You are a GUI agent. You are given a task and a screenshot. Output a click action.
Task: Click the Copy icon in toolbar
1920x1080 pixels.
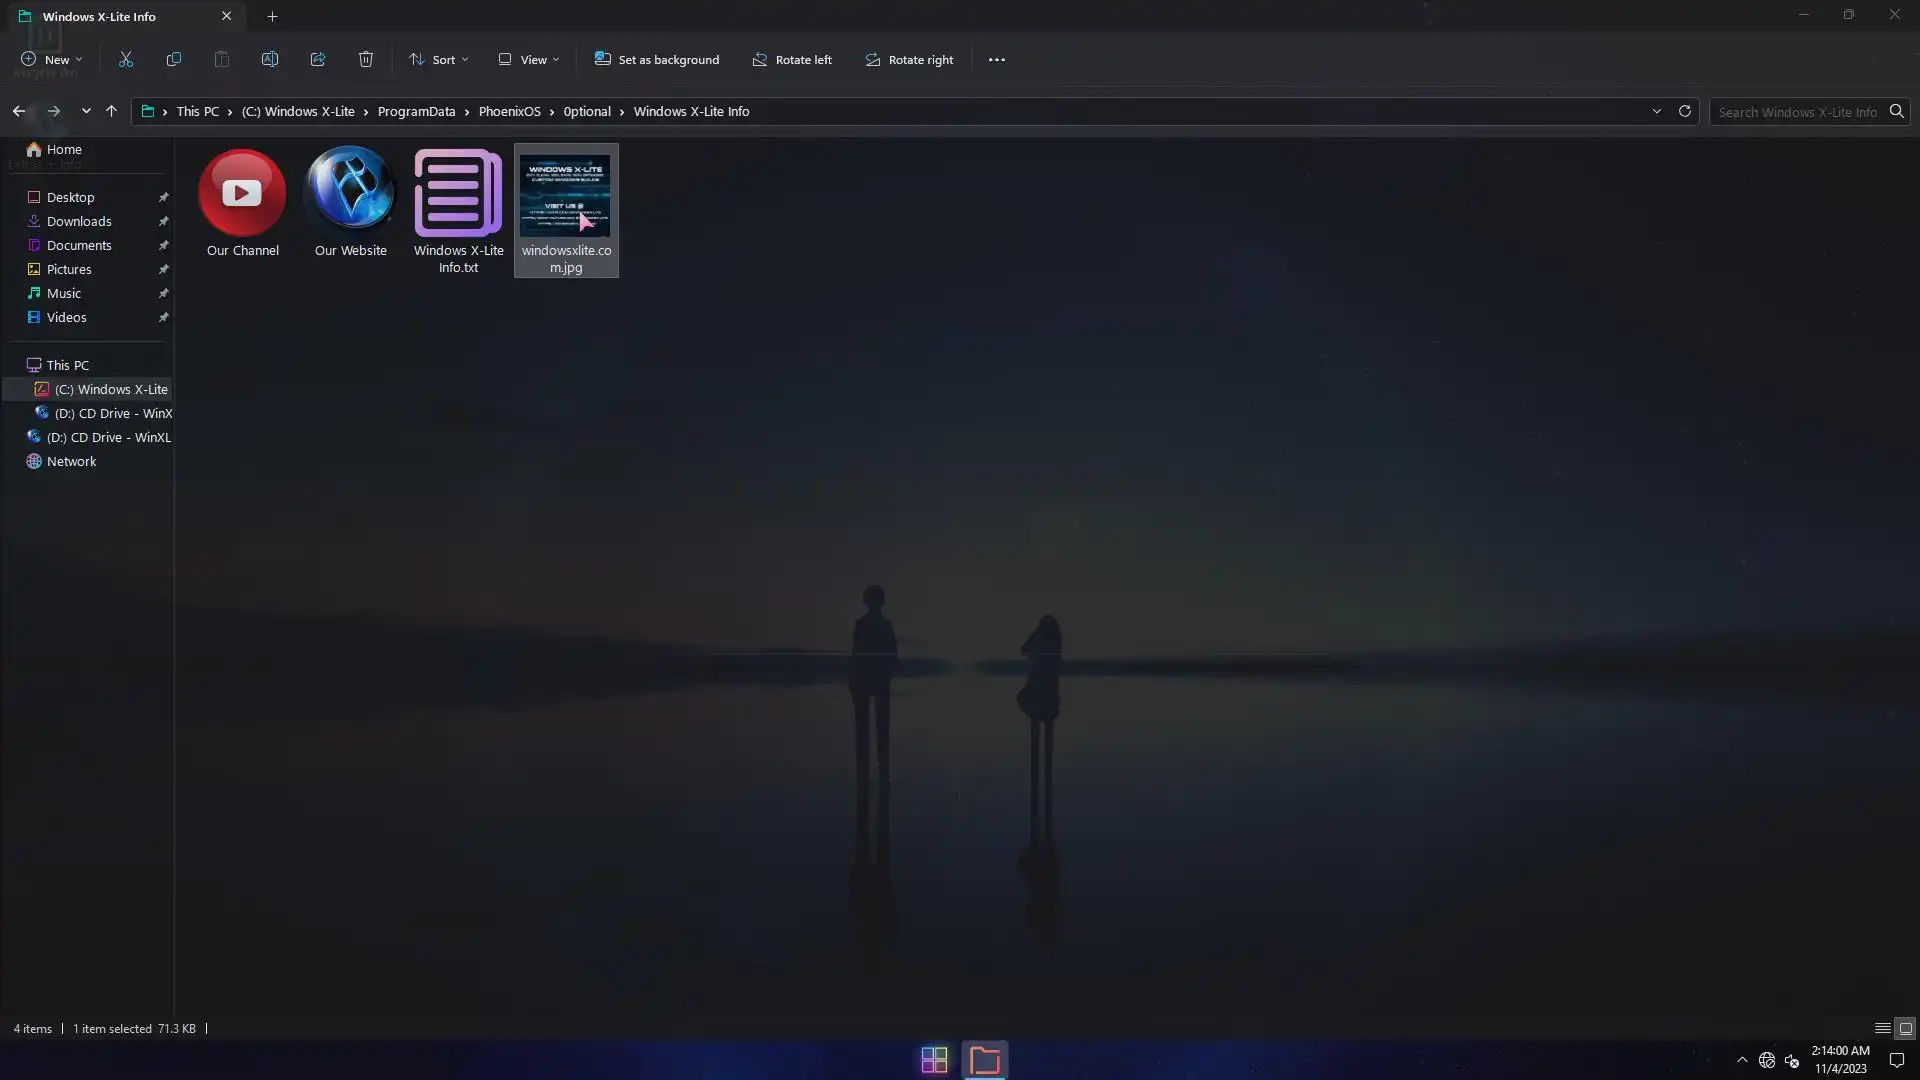(x=174, y=60)
